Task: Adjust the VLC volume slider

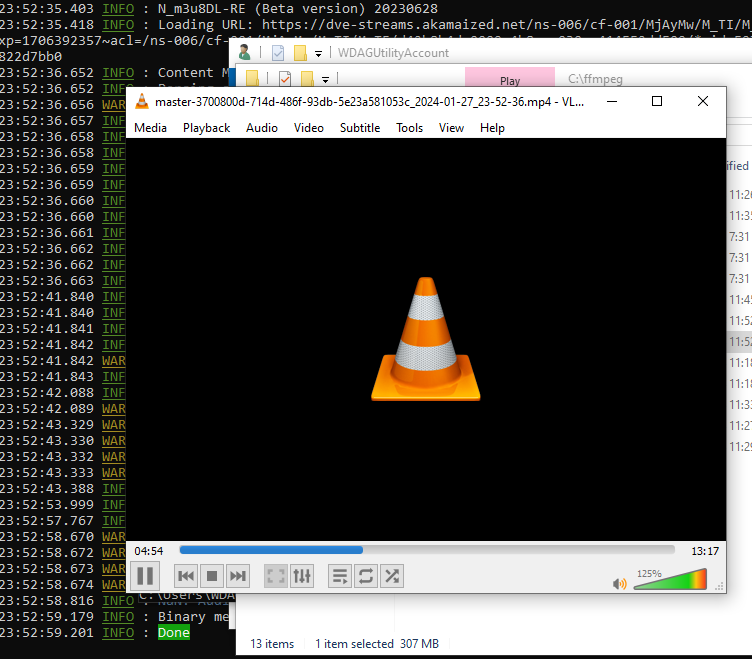Action: (x=670, y=579)
